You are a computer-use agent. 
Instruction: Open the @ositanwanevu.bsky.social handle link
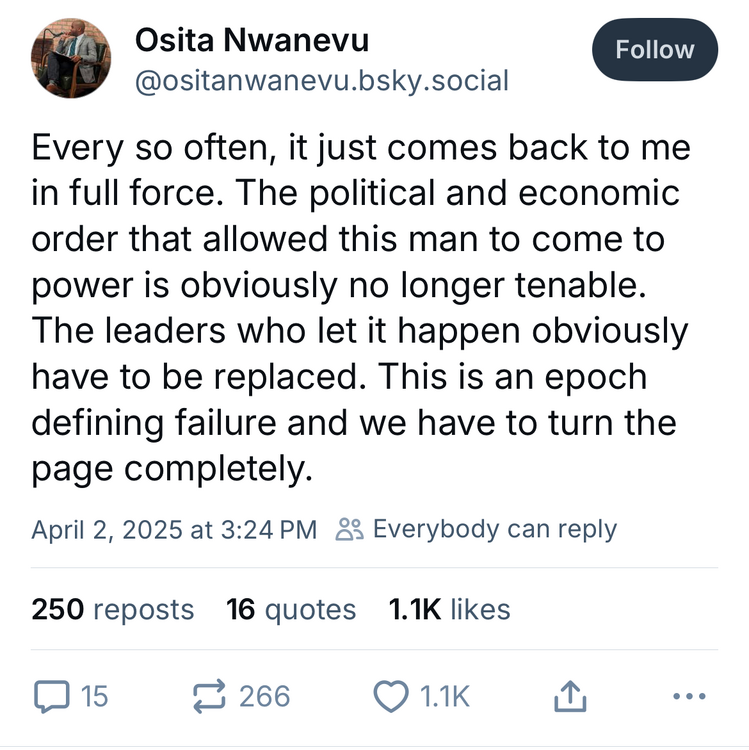point(321,80)
